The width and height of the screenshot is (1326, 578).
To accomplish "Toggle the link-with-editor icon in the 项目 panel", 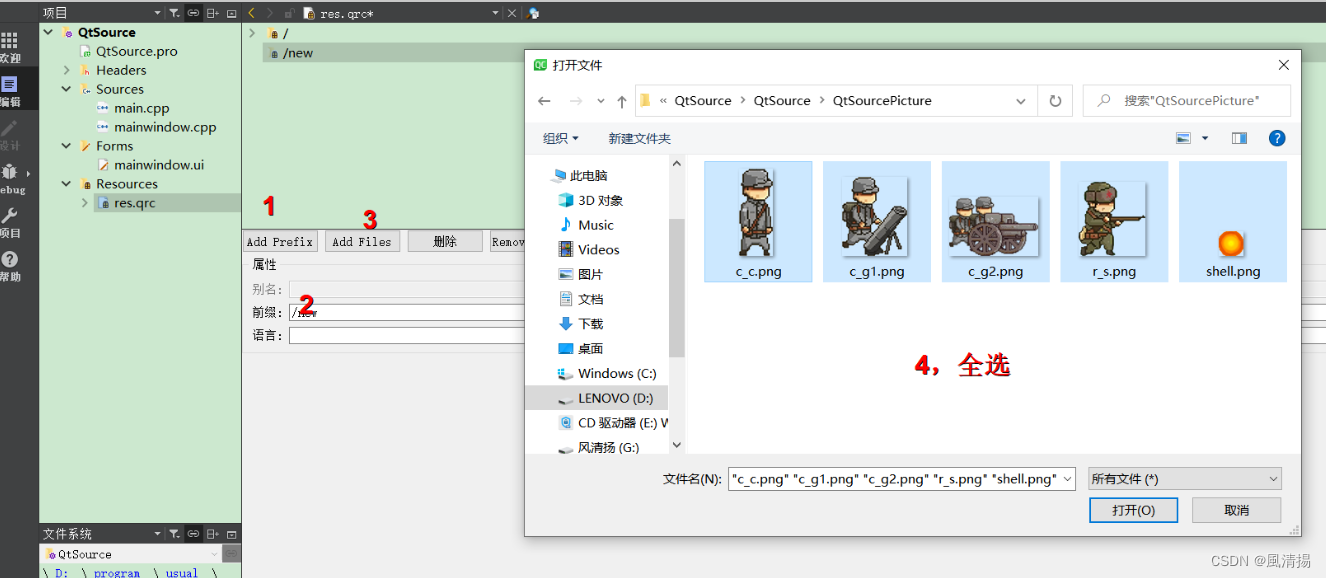I will tap(193, 13).
